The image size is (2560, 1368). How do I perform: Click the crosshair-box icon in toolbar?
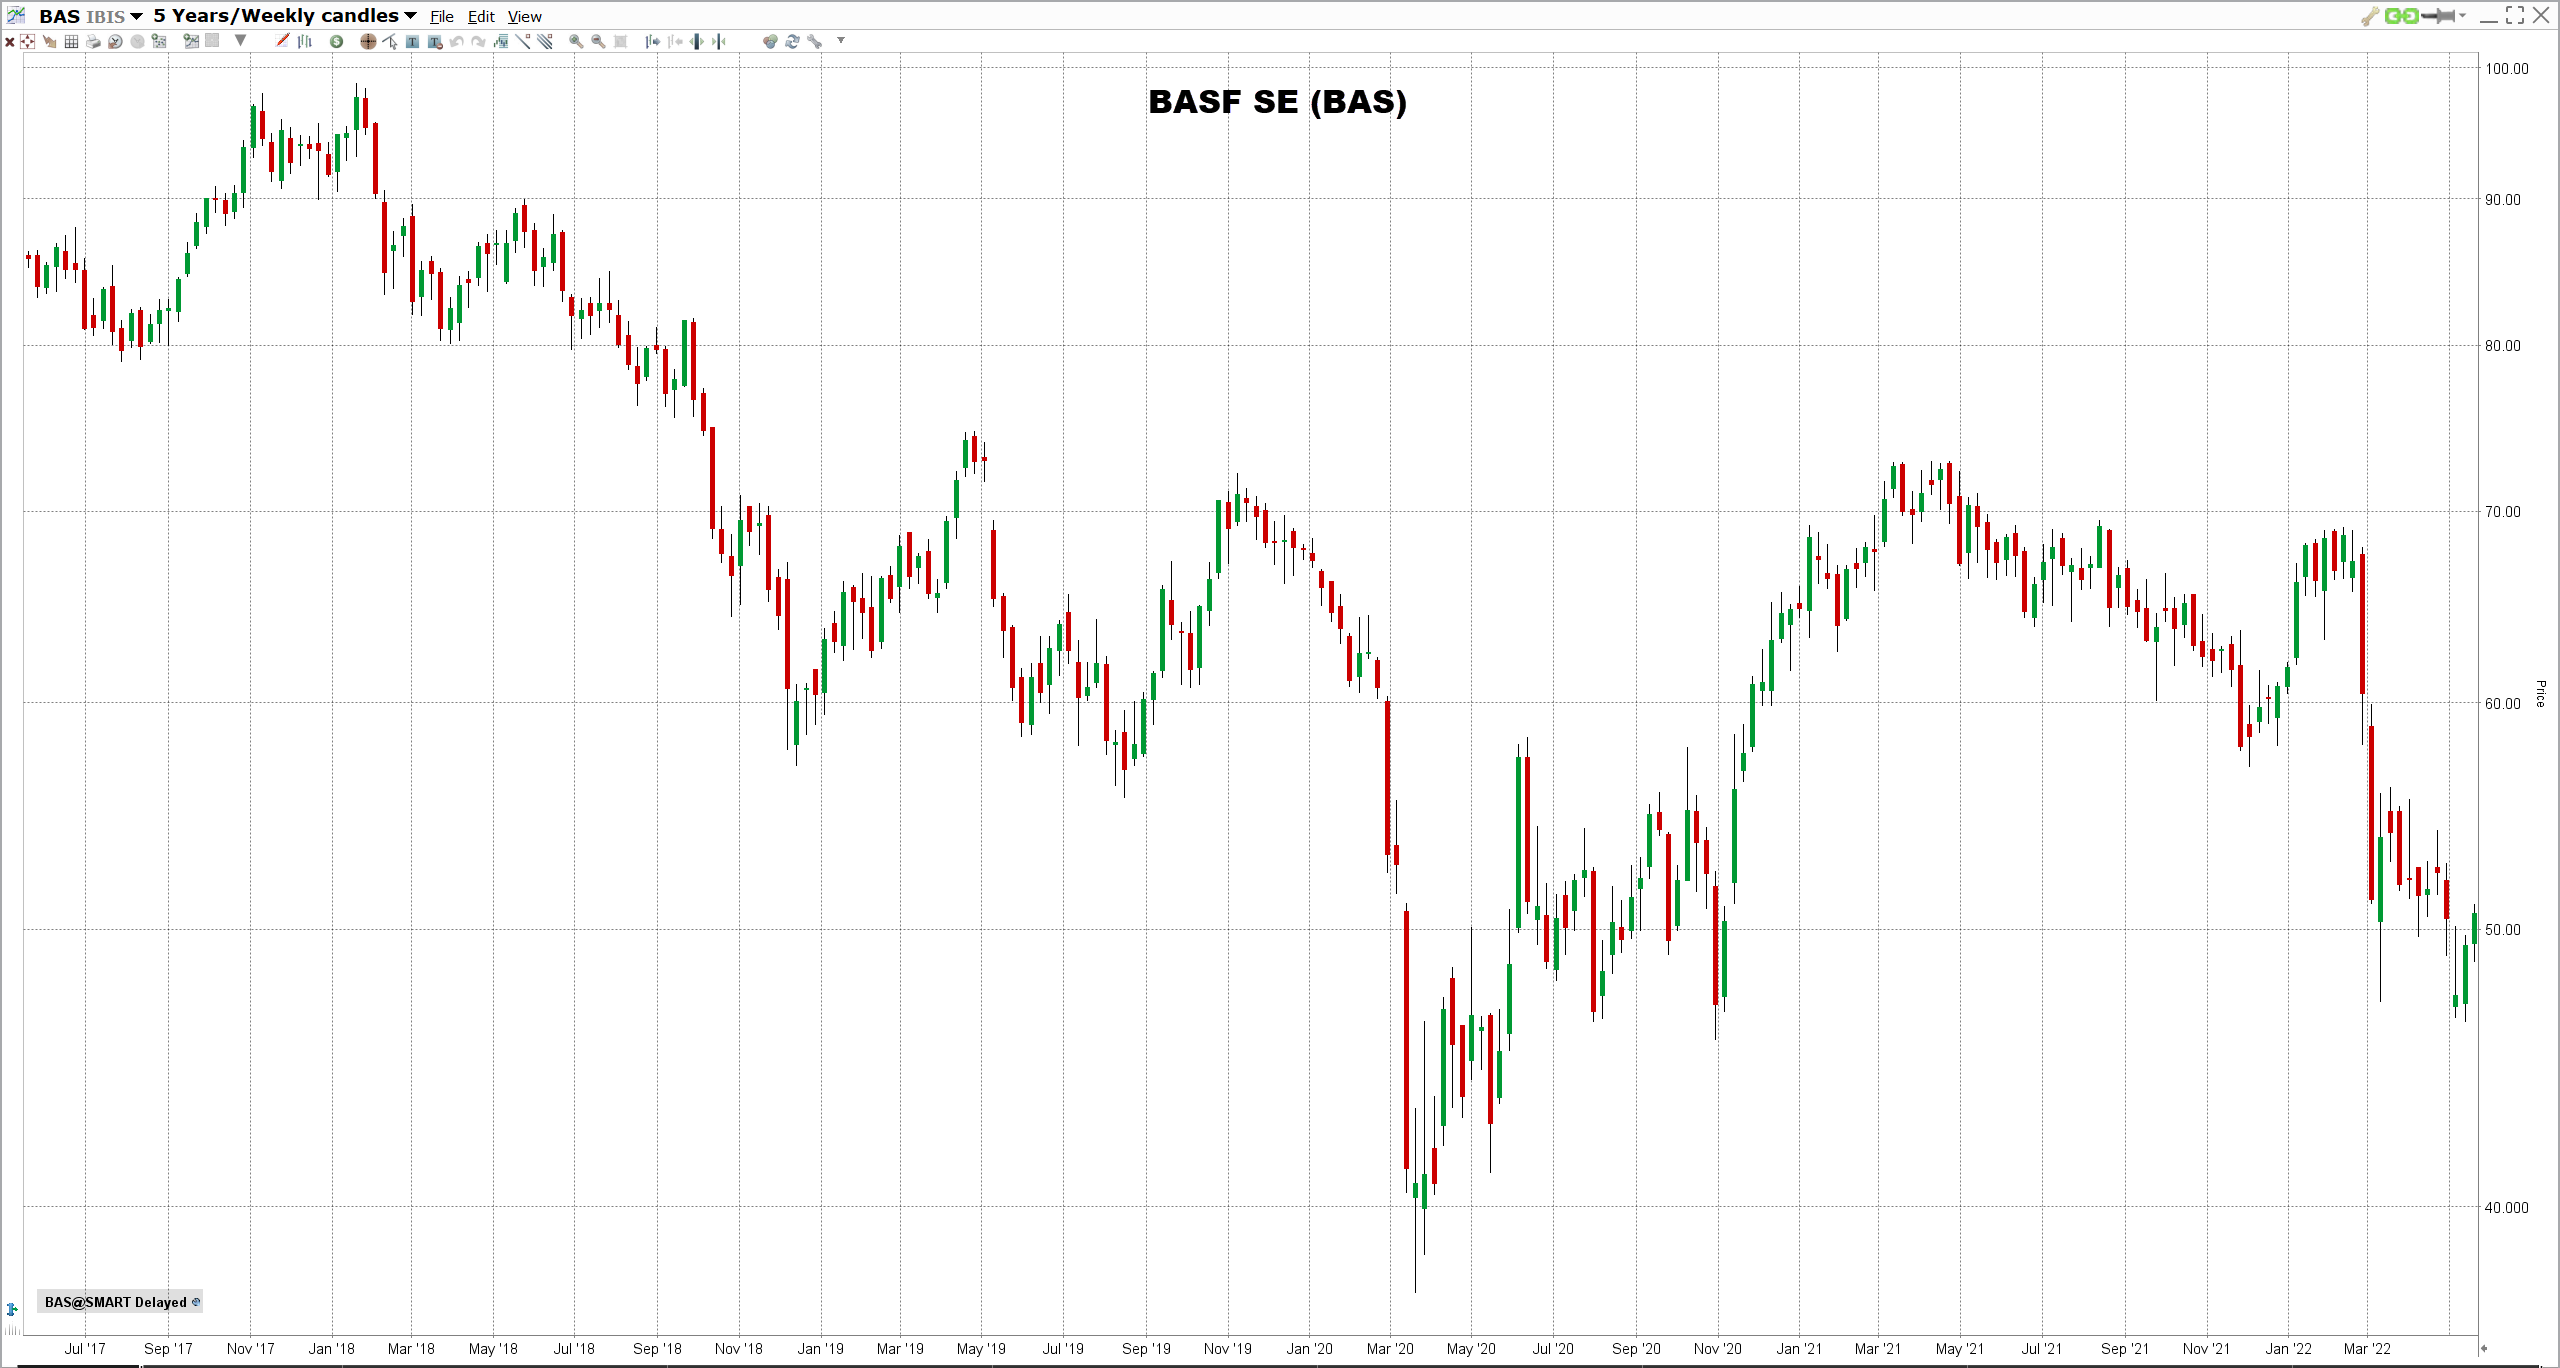(x=27, y=42)
